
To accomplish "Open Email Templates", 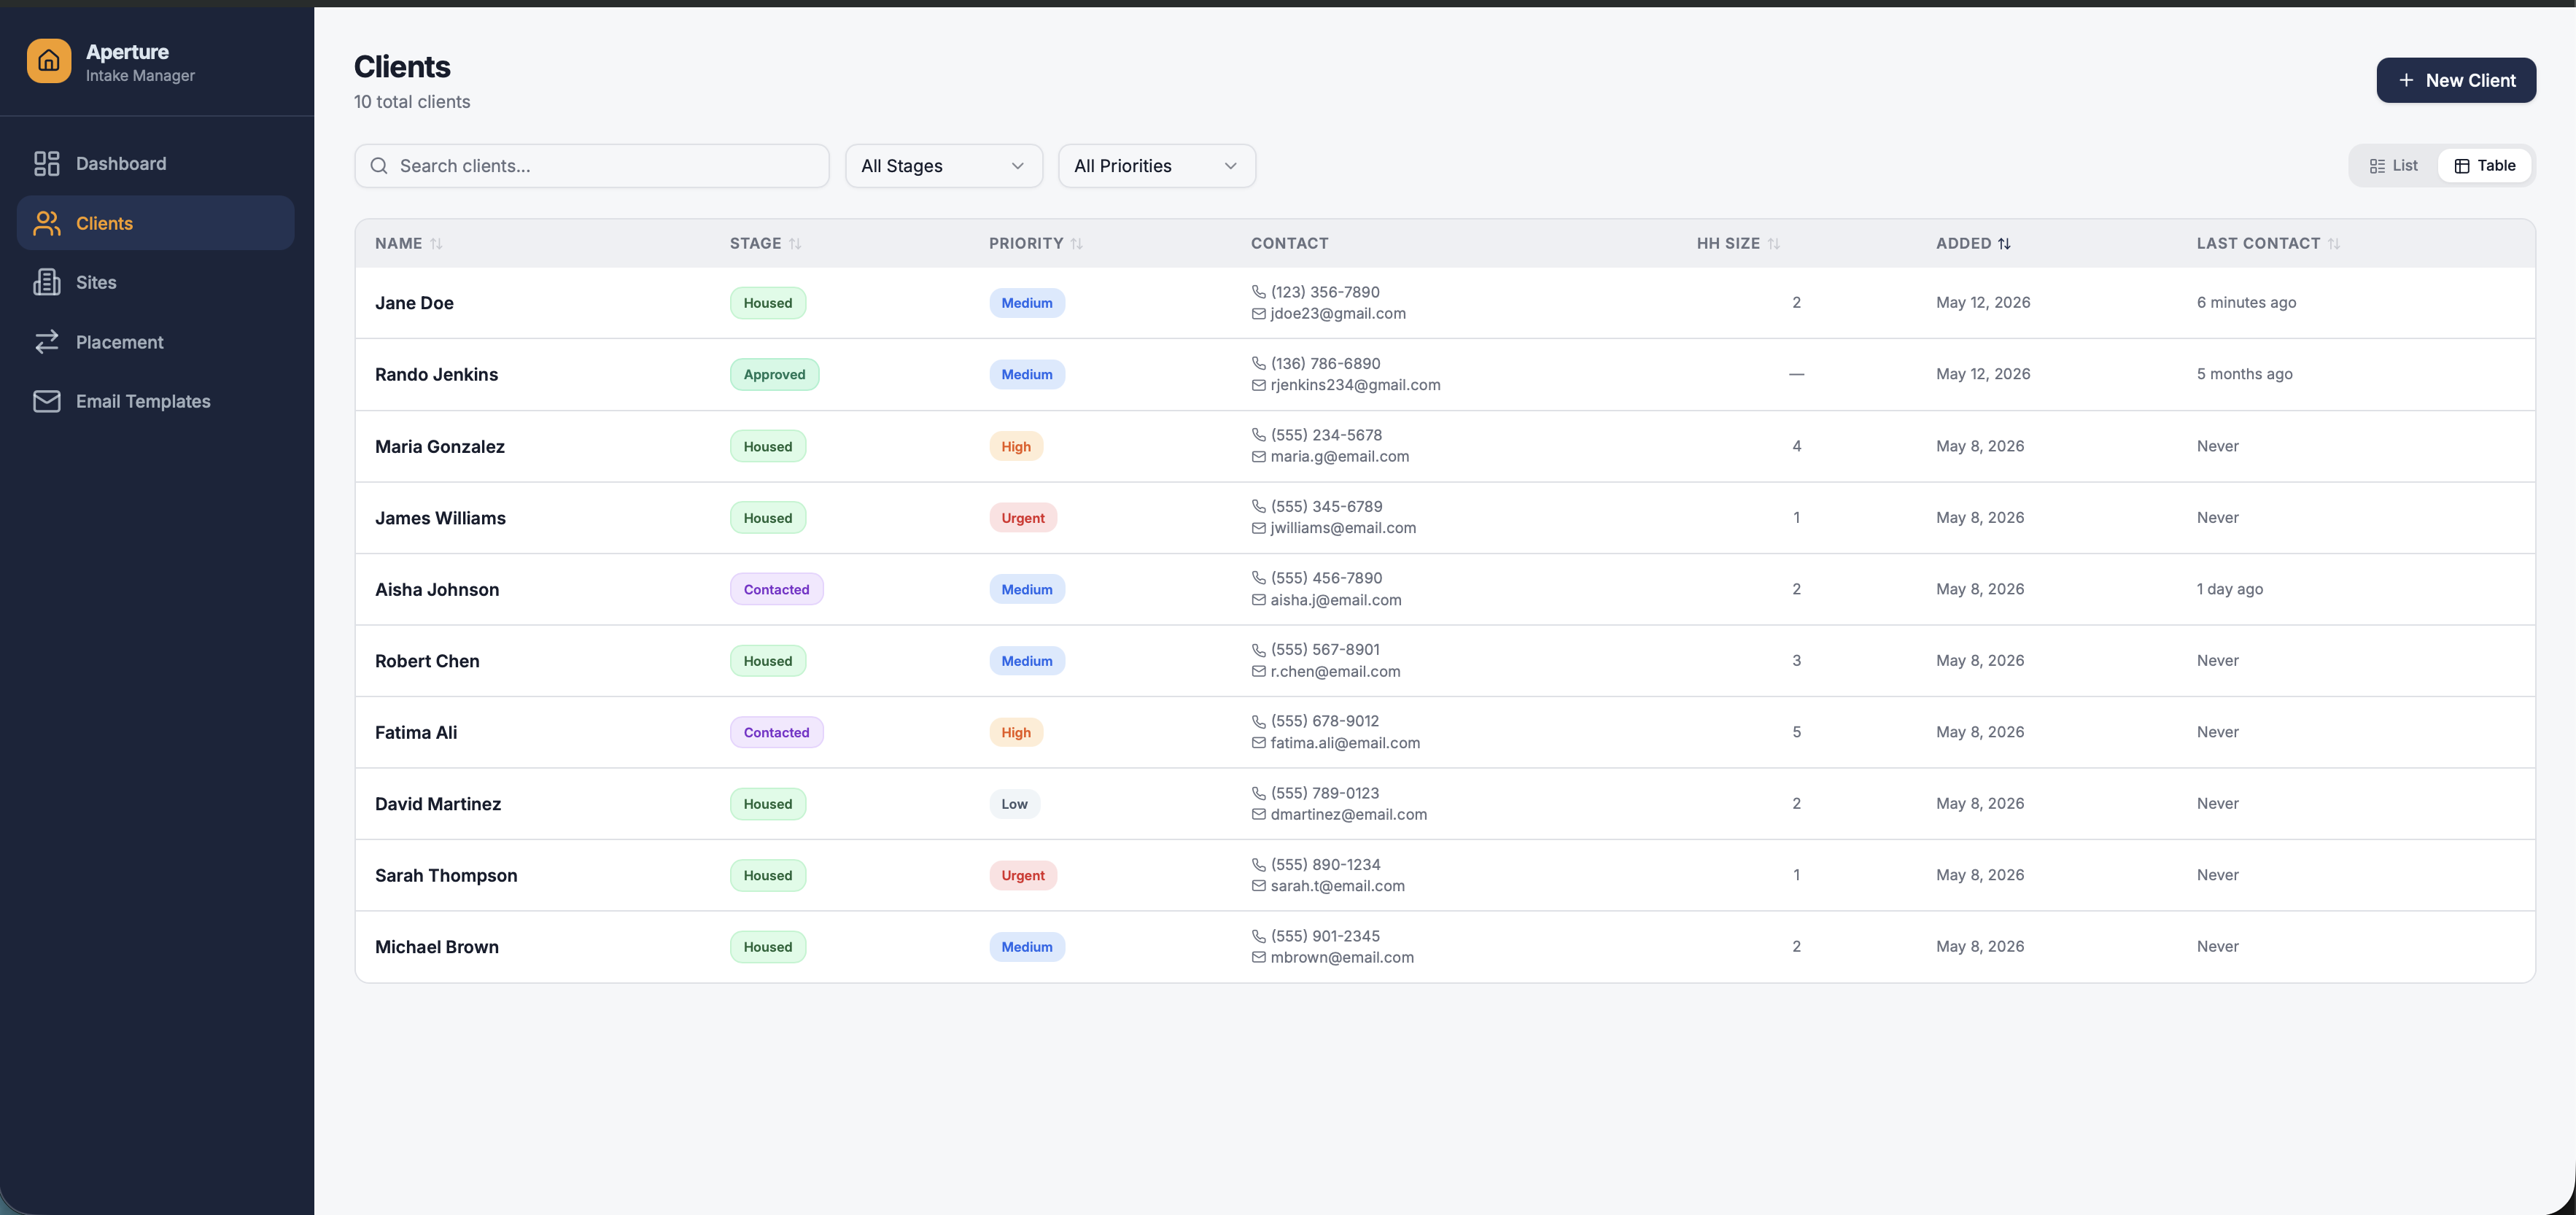I will [x=156, y=401].
